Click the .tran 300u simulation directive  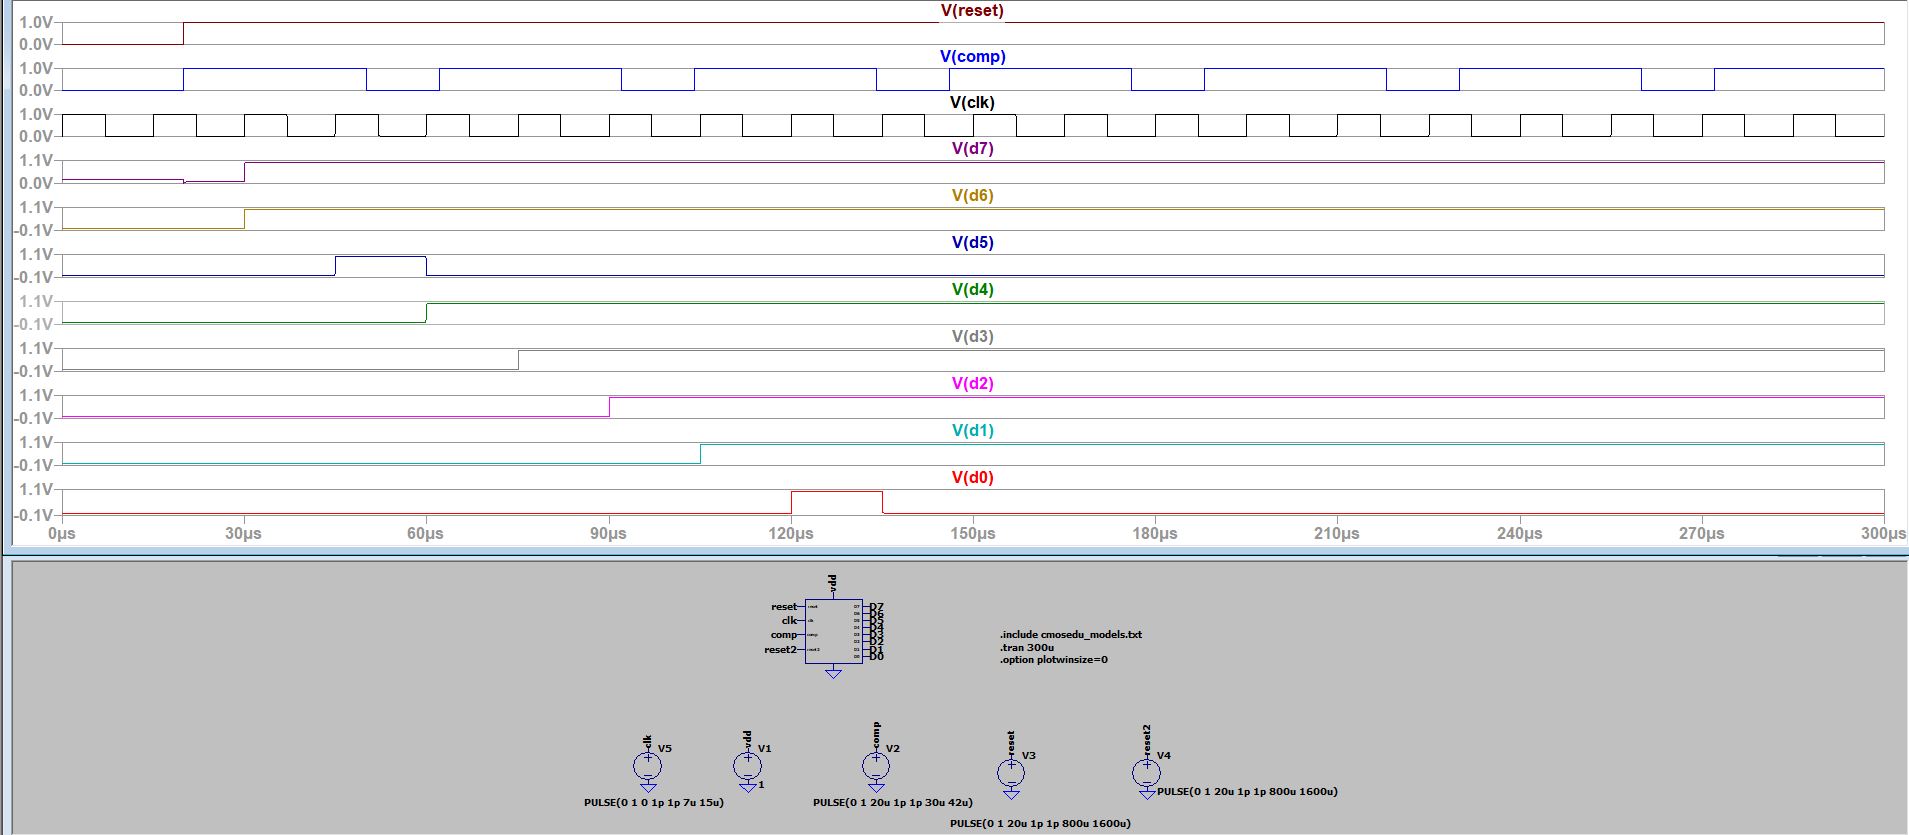tap(1027, 647)
